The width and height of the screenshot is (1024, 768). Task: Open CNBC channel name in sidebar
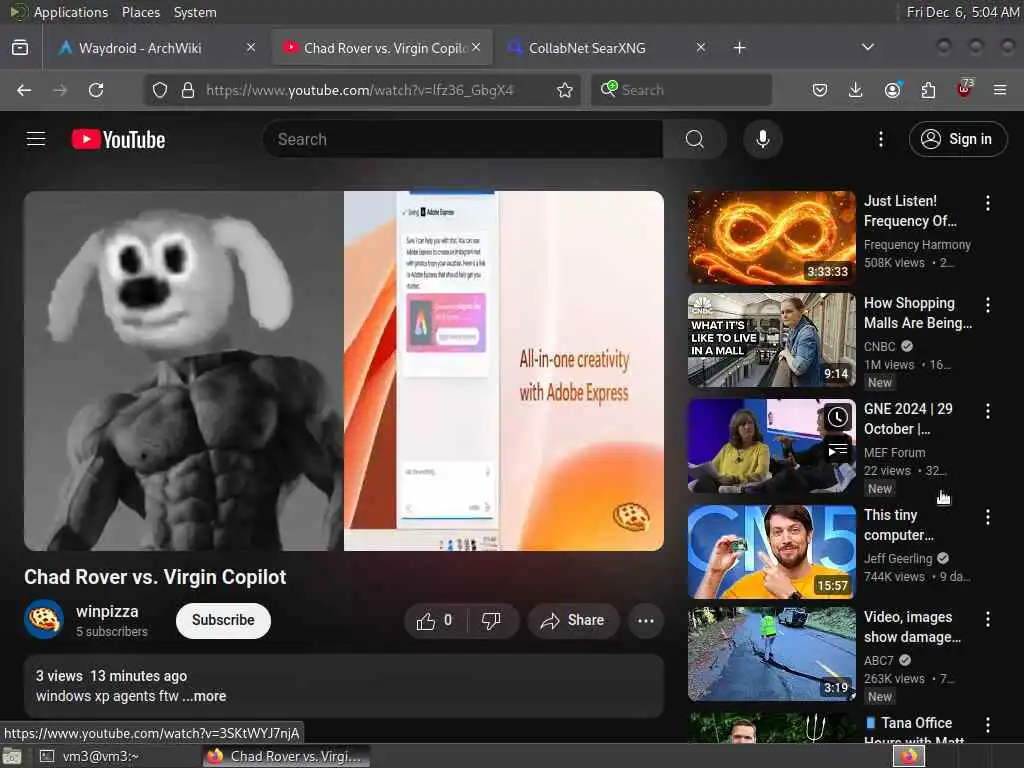(x=879, y=346)
